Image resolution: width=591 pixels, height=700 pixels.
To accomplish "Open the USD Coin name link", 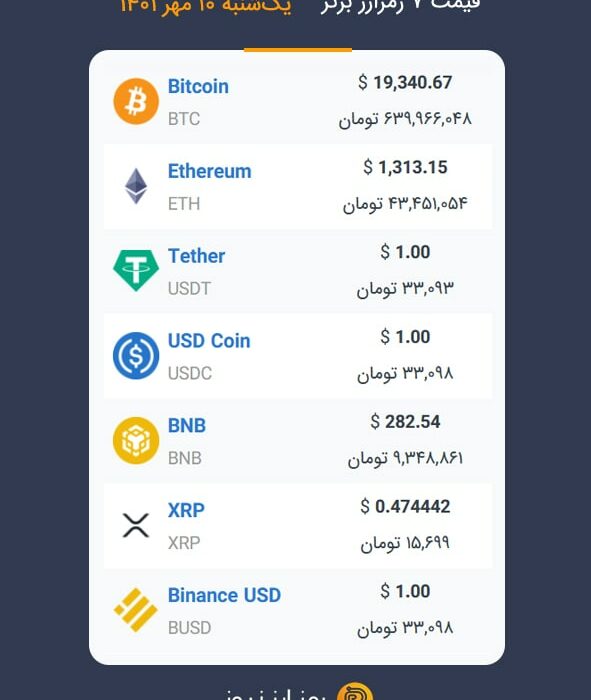I will click(x=209, y=341).
